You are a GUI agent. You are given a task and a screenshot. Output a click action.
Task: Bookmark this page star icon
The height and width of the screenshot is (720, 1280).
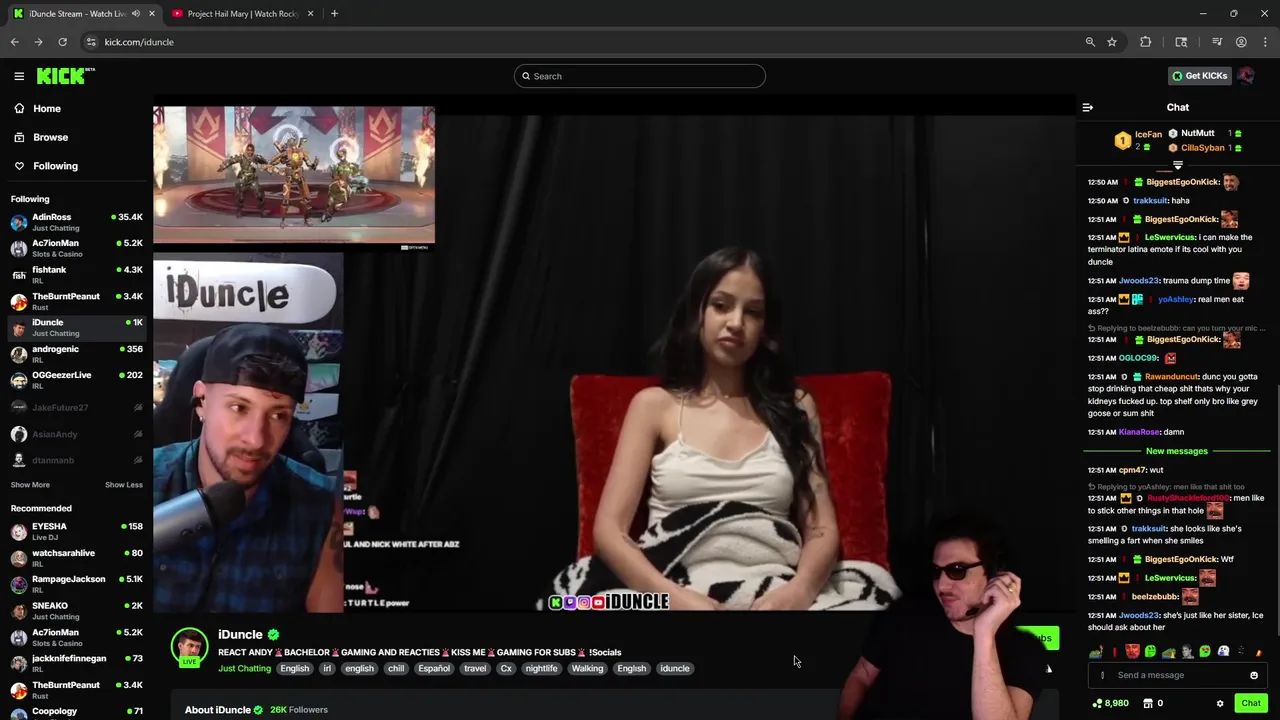[1112, 42]
